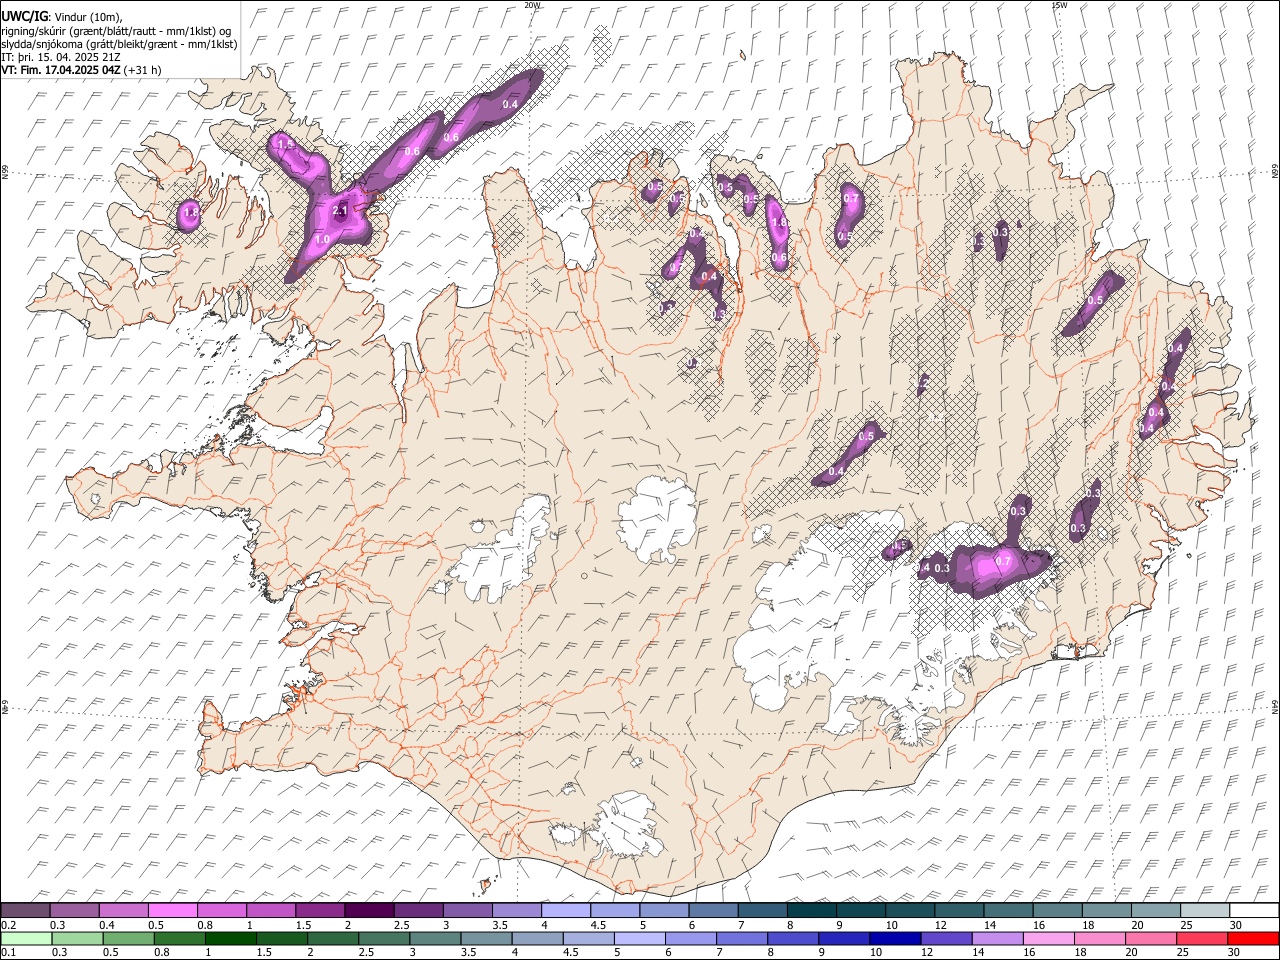The height and width of the screenshot is (960, 1280).
Task: Click the lavender swatch between 4 and 4.5 in purple row
Action: [565, 911]
